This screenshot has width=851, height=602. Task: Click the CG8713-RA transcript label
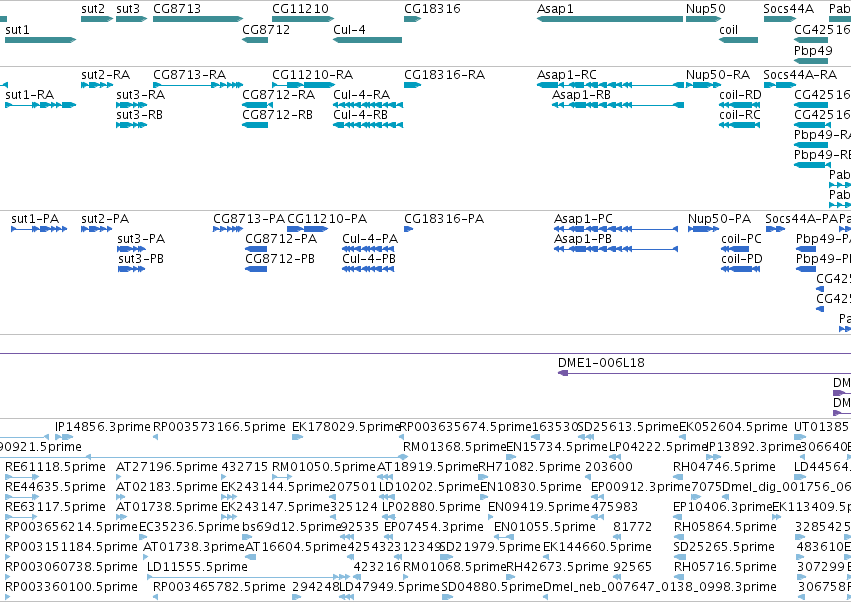pos(189,74)
